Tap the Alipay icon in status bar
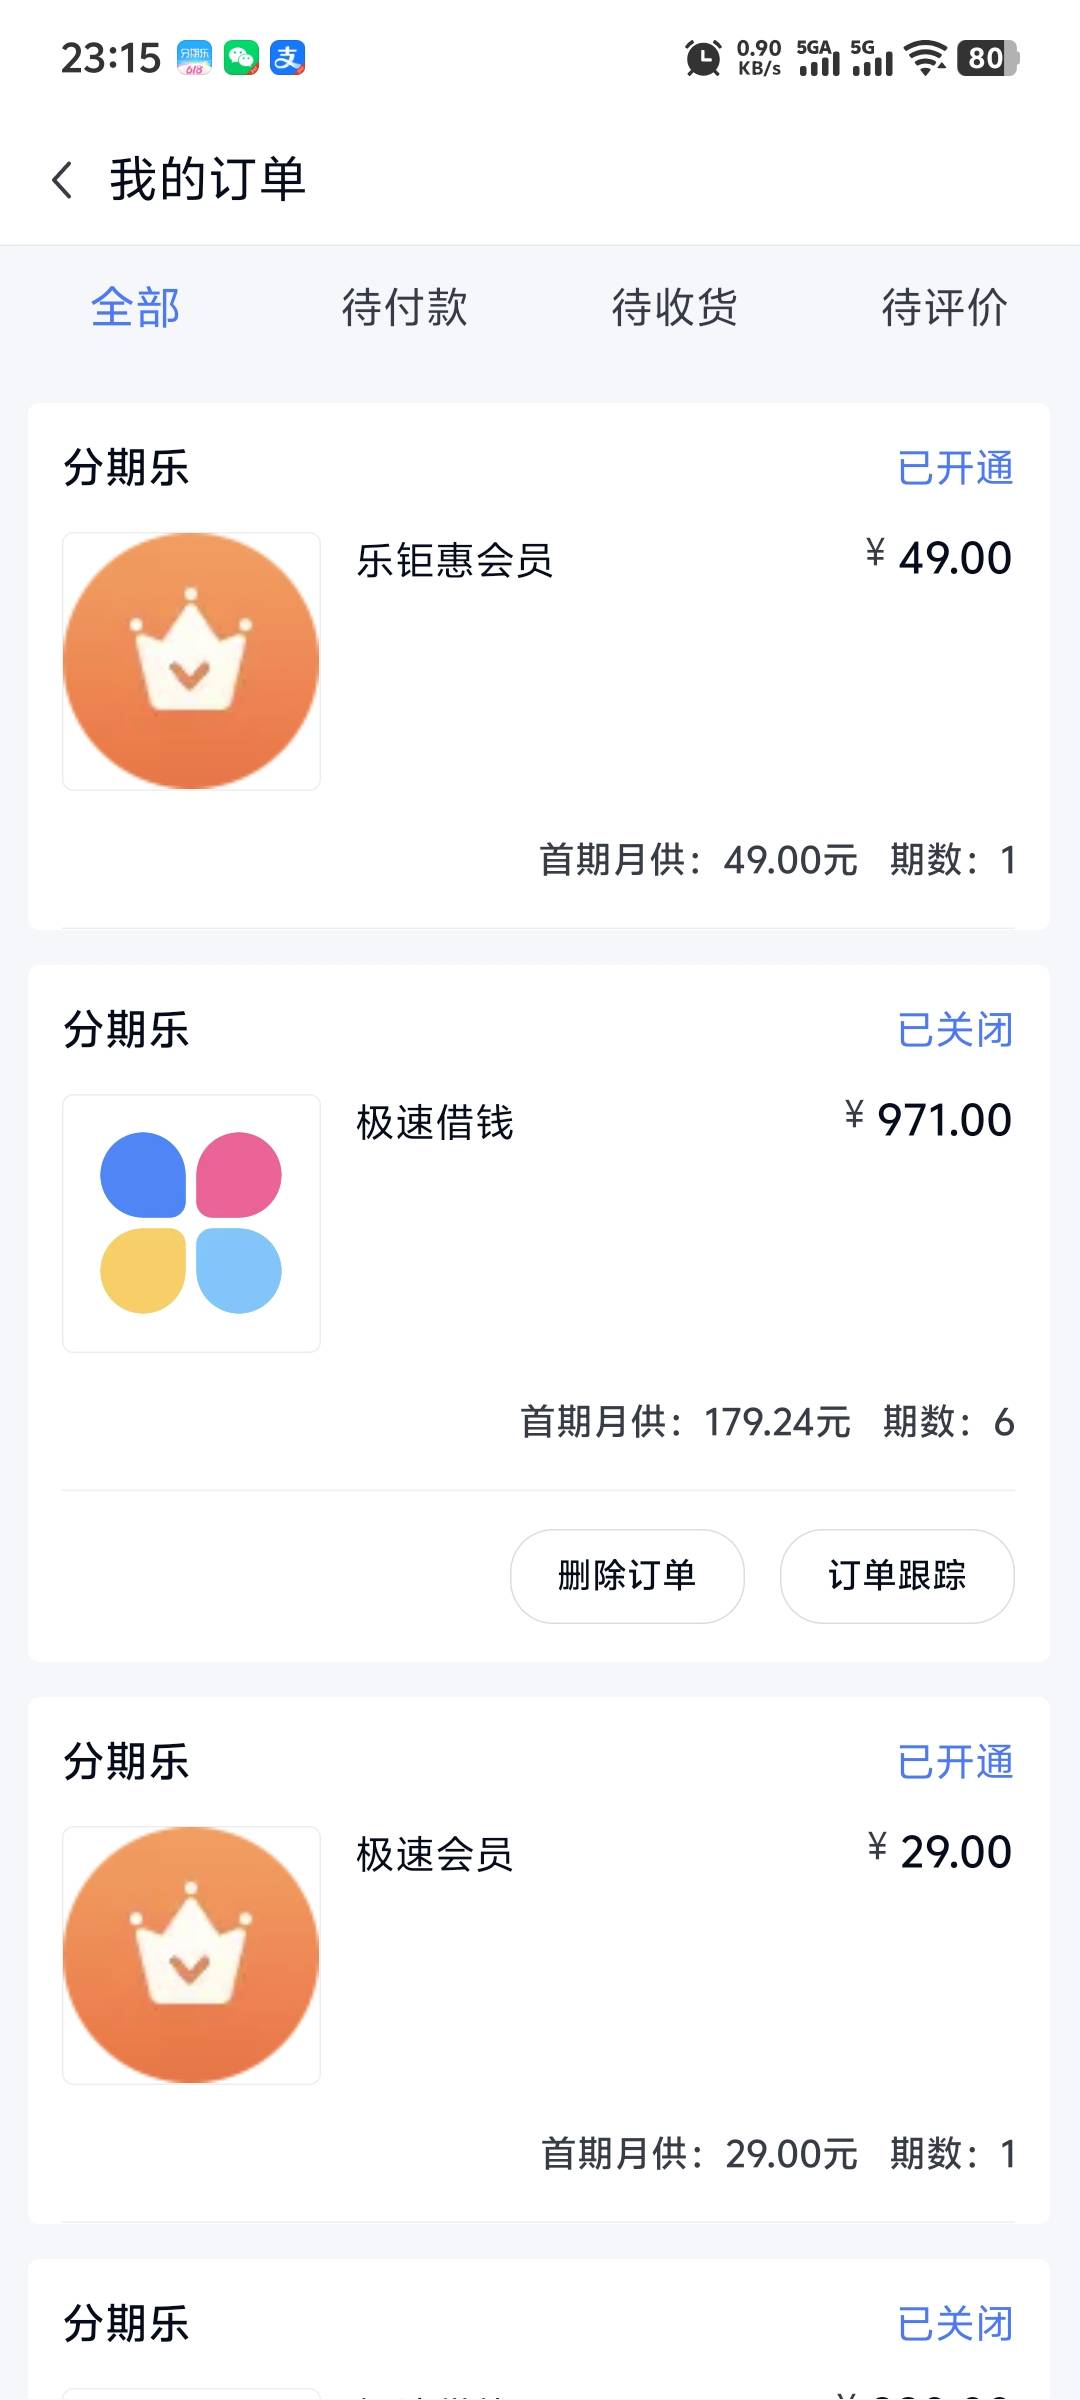This screenshot has width=1080, height=2400. [x=288, y=58]
